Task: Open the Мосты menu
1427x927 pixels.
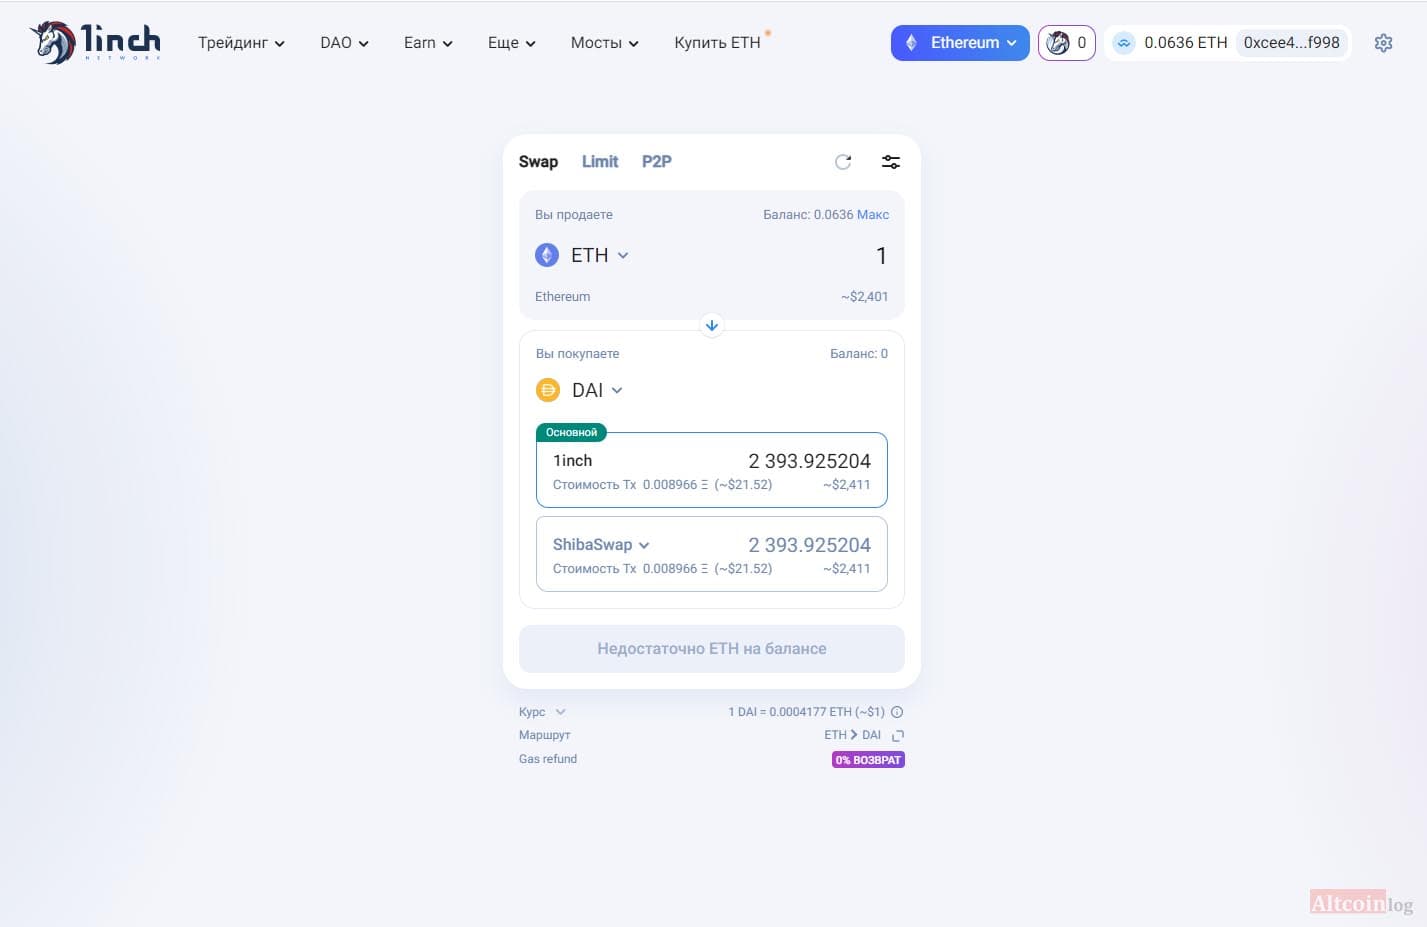Action: click(604, 43)
